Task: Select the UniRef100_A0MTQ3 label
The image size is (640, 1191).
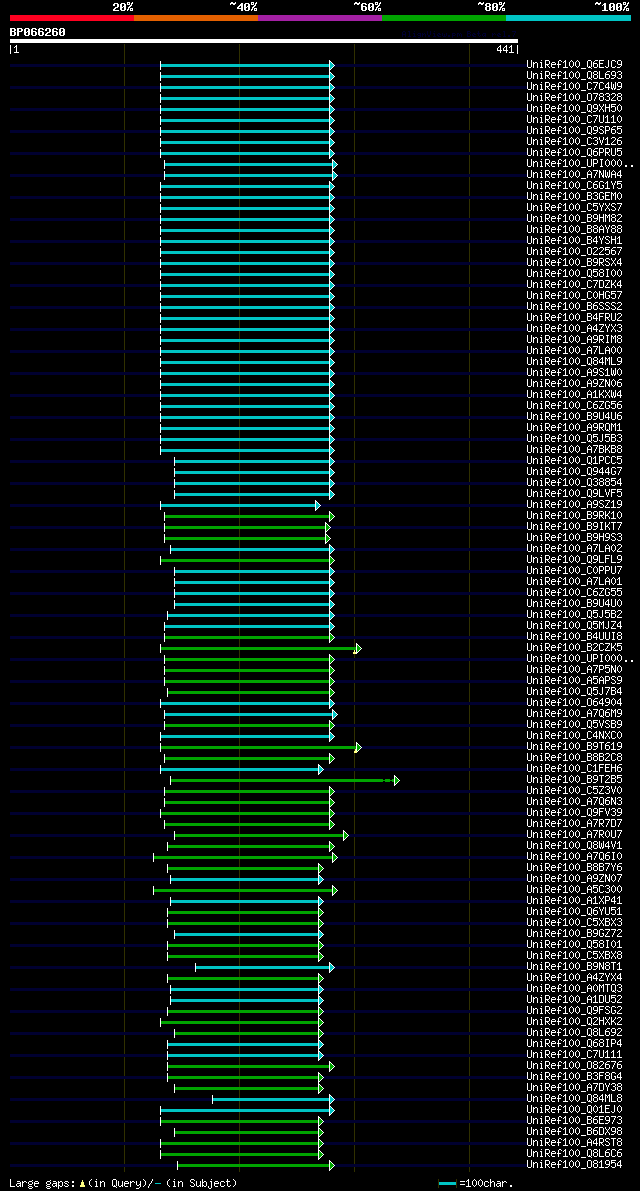Action: coord(574,990)
